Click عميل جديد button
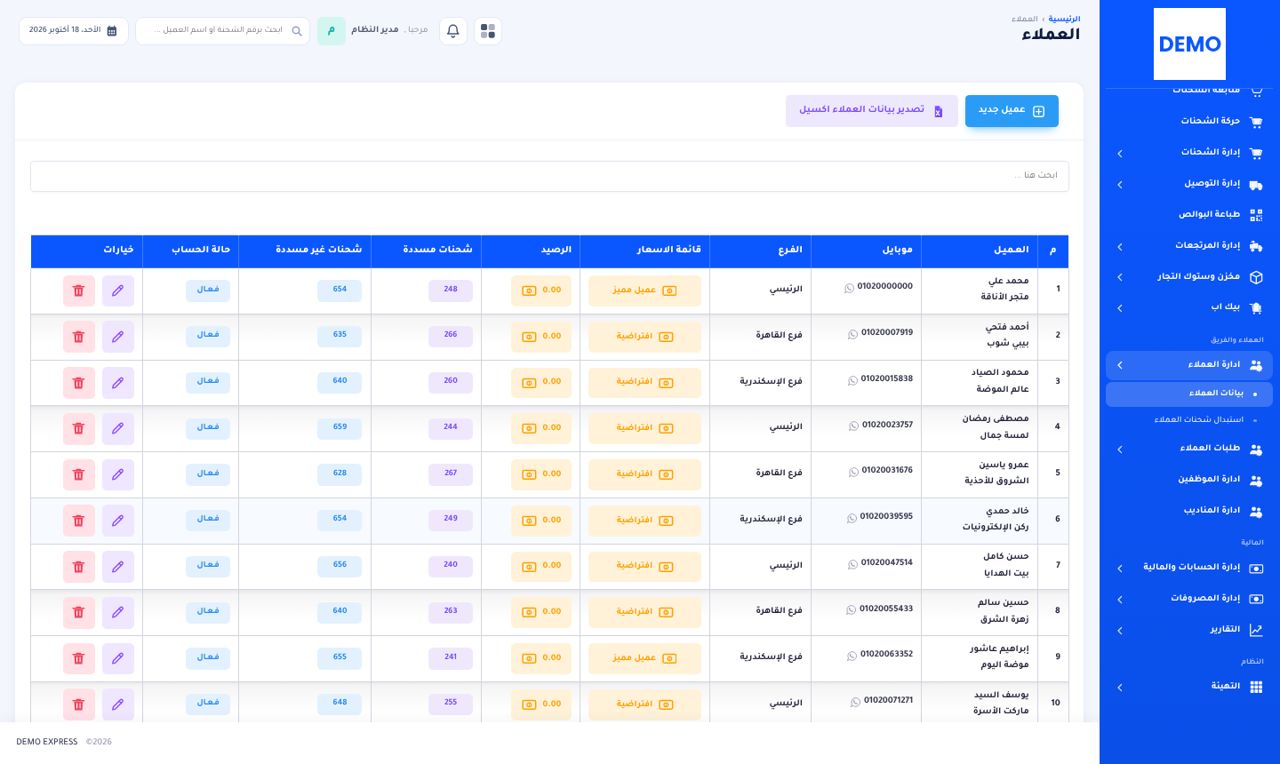Viewport: 1280px width, 764px height. (1011, 111)
